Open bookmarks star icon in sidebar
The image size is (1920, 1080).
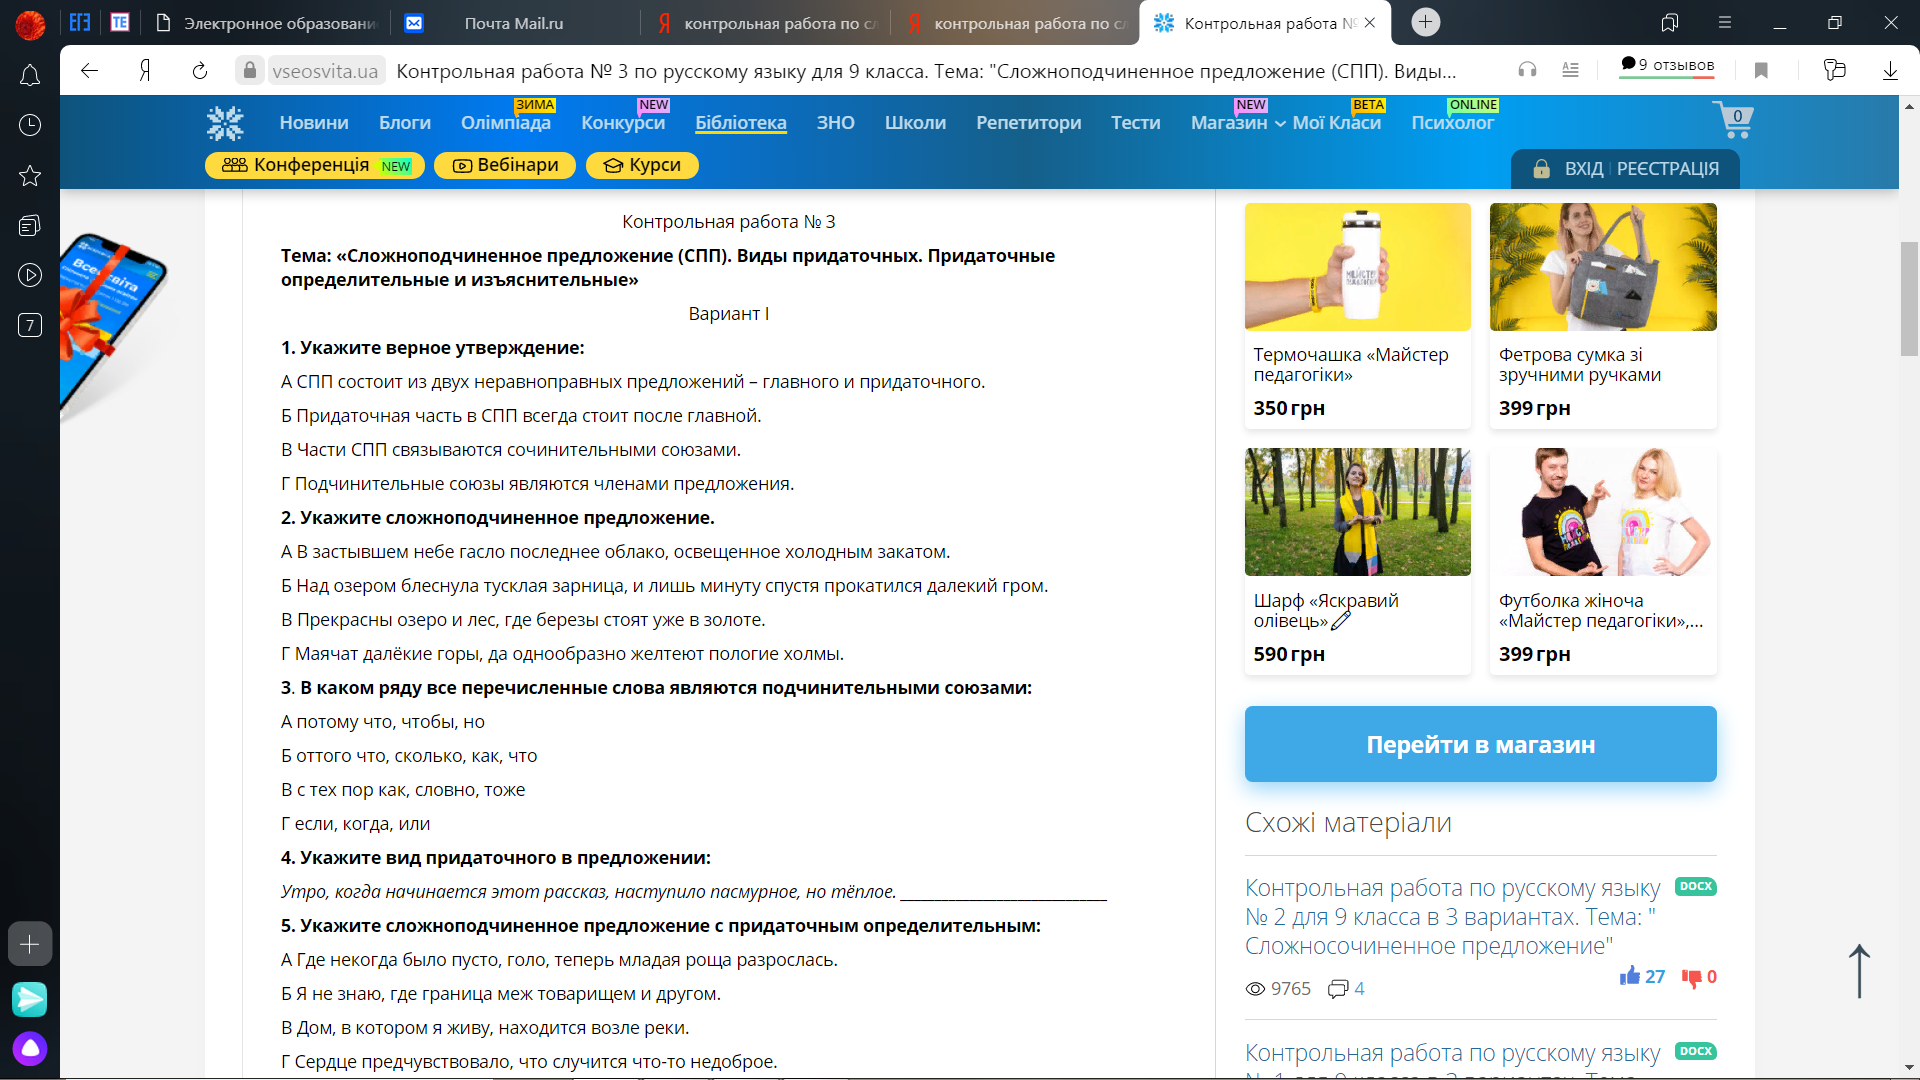point(30,176)
